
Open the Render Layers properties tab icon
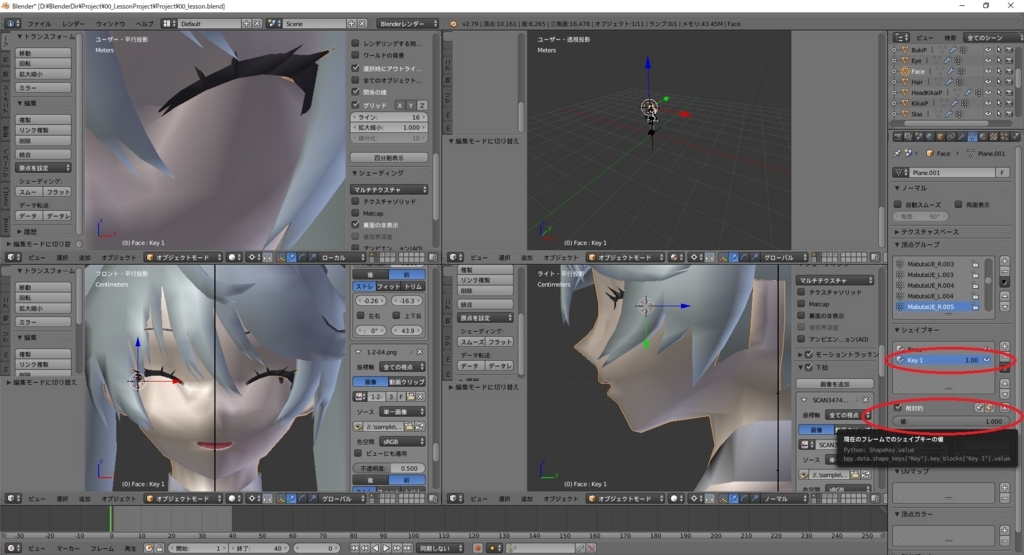pyautogui.click(x=908, y=136)
